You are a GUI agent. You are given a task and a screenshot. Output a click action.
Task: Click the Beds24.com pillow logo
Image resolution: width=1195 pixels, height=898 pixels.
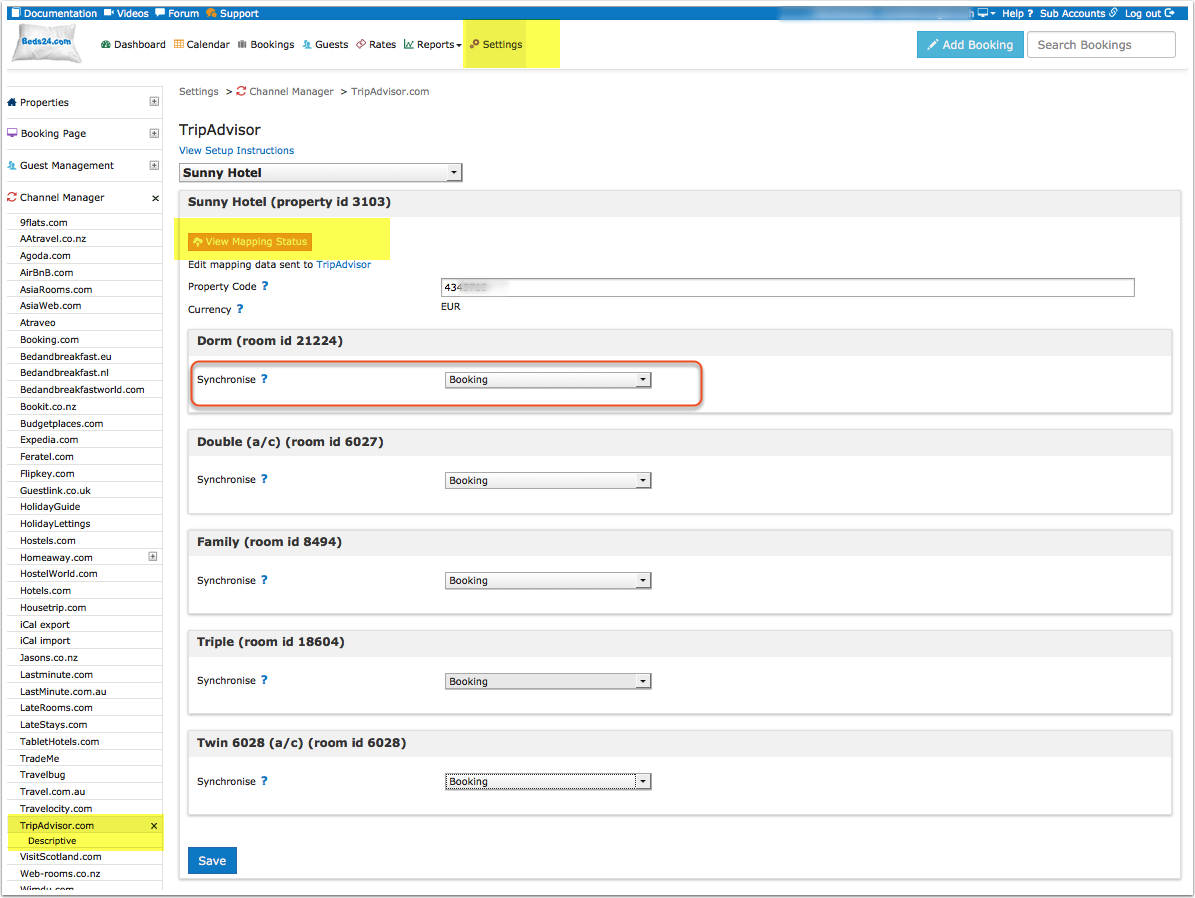coord(46,44)
